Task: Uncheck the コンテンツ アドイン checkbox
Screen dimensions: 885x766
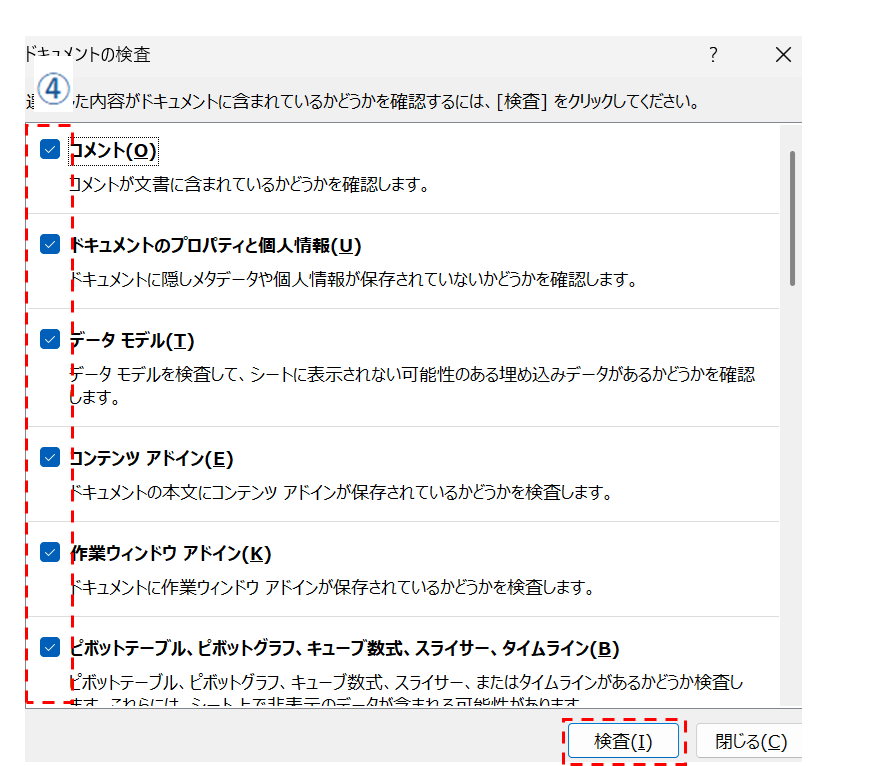Action: point(50,457)
